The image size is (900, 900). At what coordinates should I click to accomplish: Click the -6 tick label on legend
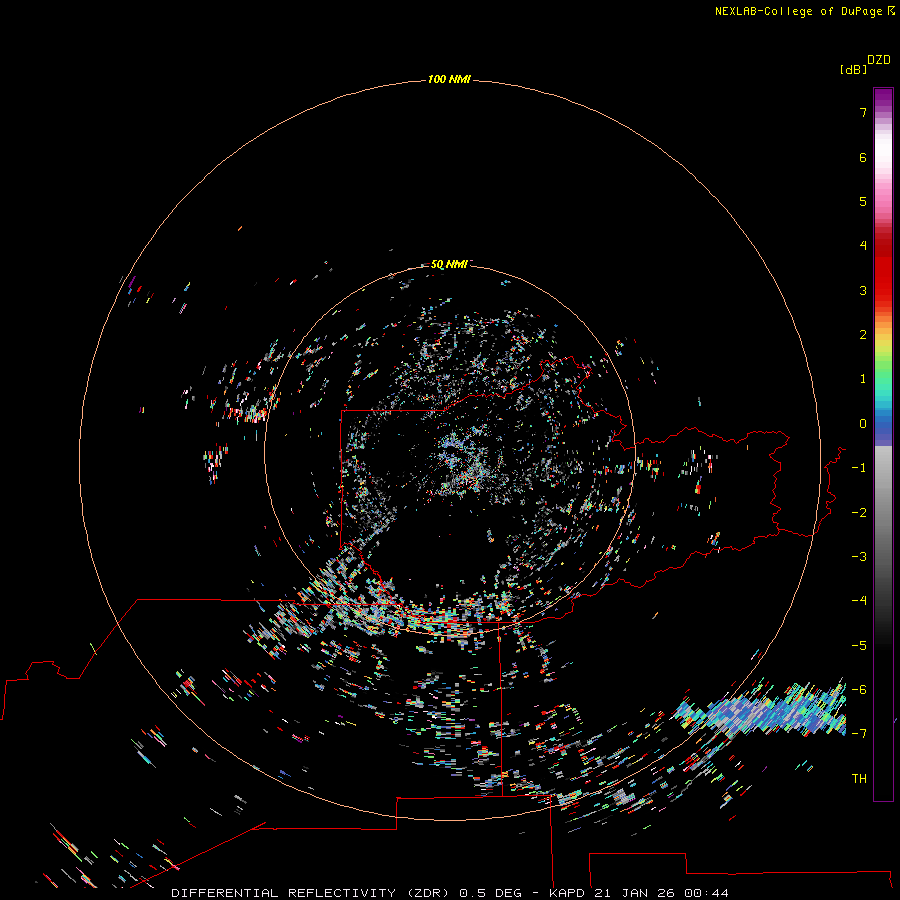(x=859, y=690)
